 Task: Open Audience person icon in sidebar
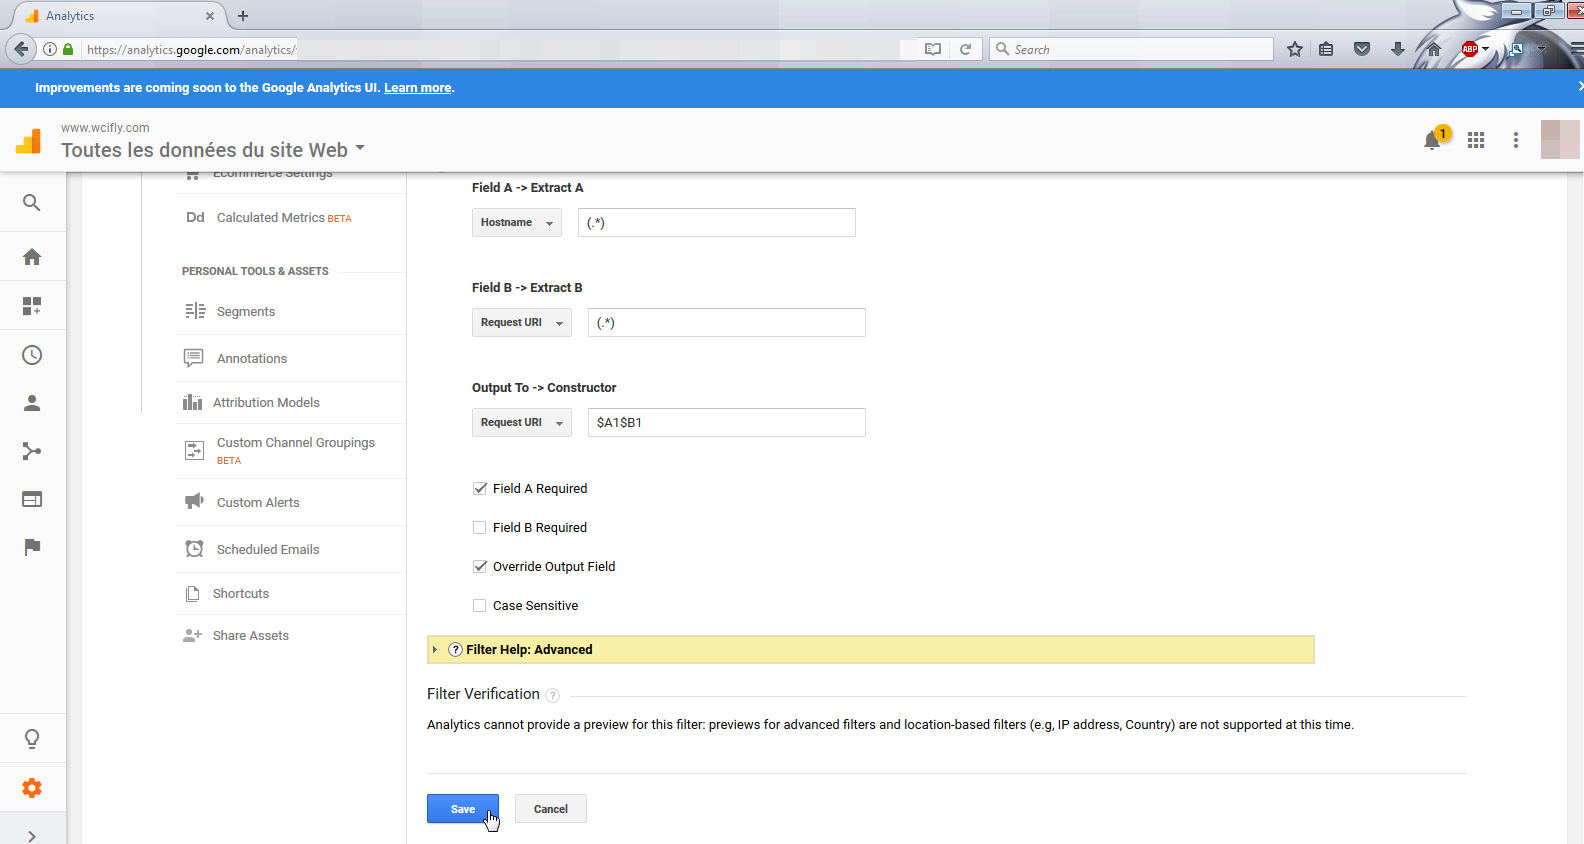[x=32, y=403]
